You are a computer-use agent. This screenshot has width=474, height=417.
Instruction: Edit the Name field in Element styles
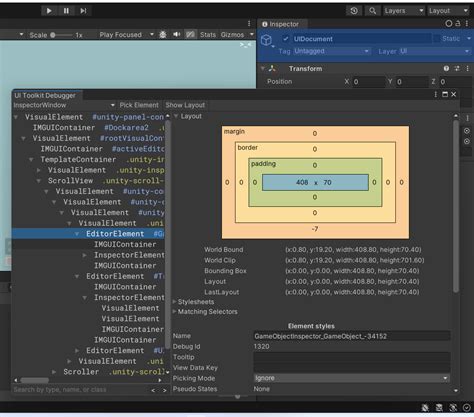tap(352, 336)
